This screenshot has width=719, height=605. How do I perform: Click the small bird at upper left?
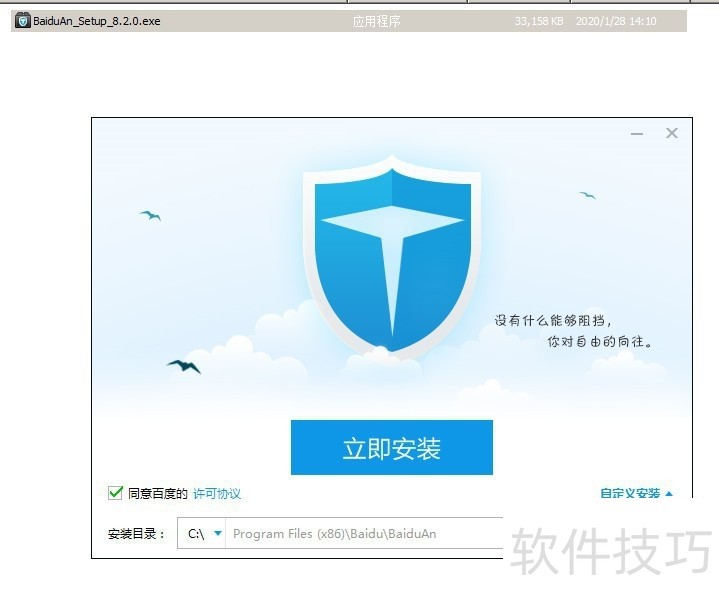coord(151,215)
